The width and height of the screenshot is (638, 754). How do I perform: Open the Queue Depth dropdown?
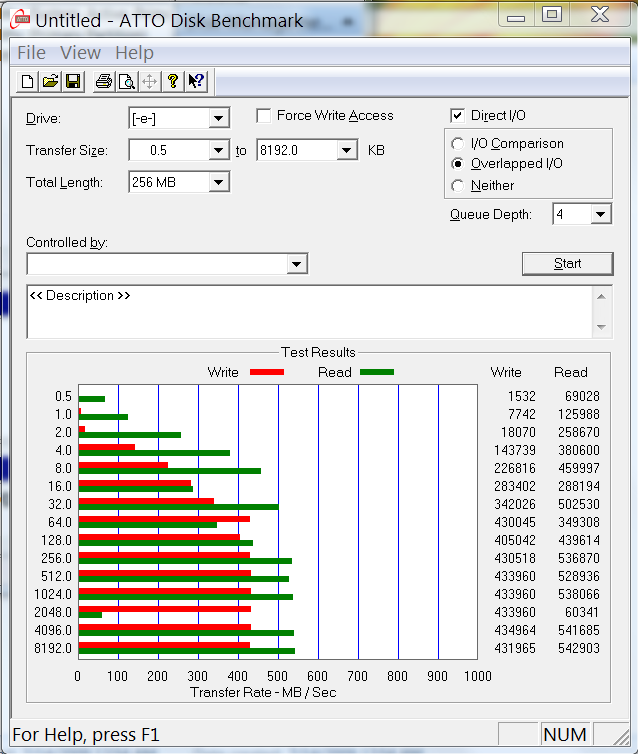tap(600, 214)
